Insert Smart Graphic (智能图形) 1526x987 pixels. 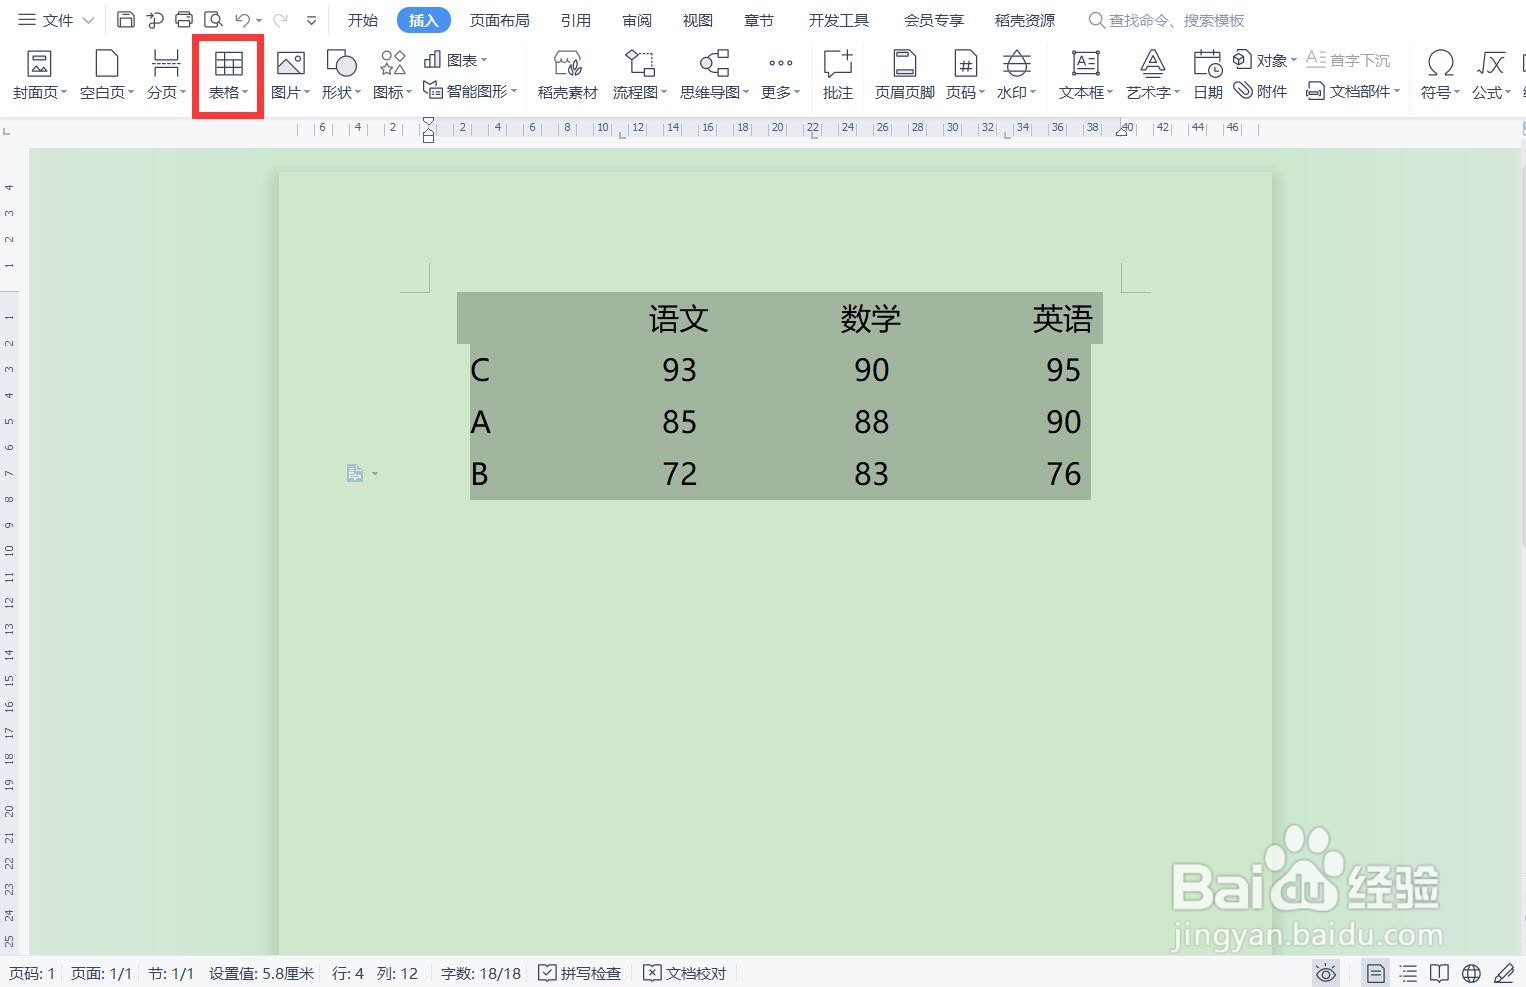click(470, 91)
